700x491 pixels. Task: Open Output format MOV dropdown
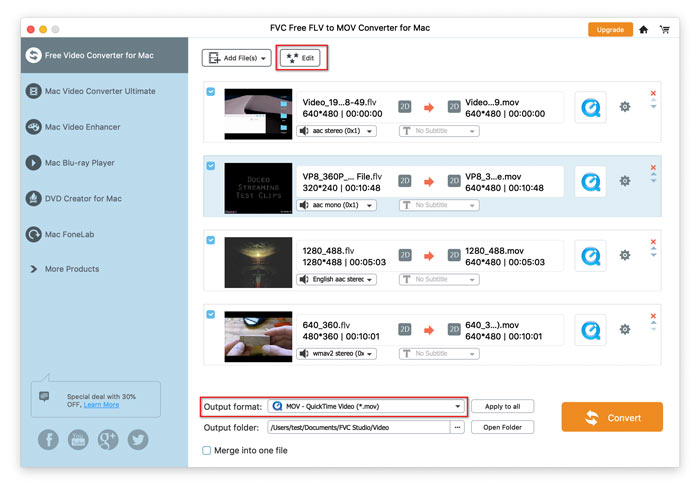(x=366, y=406)
